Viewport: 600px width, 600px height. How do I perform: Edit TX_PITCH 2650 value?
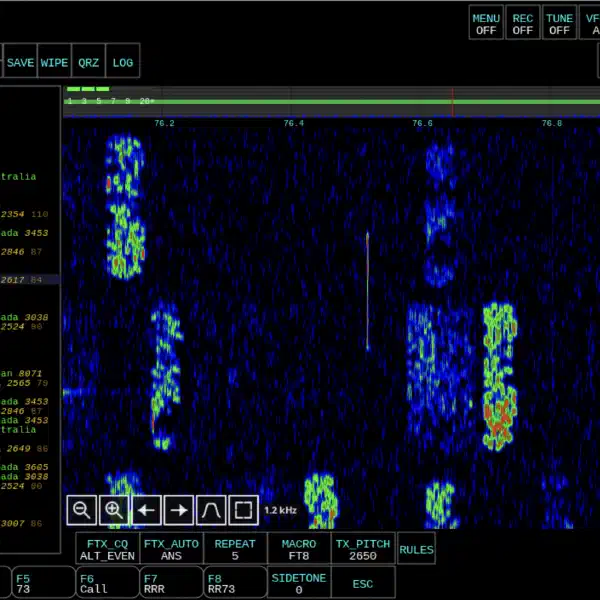[363, 548]
